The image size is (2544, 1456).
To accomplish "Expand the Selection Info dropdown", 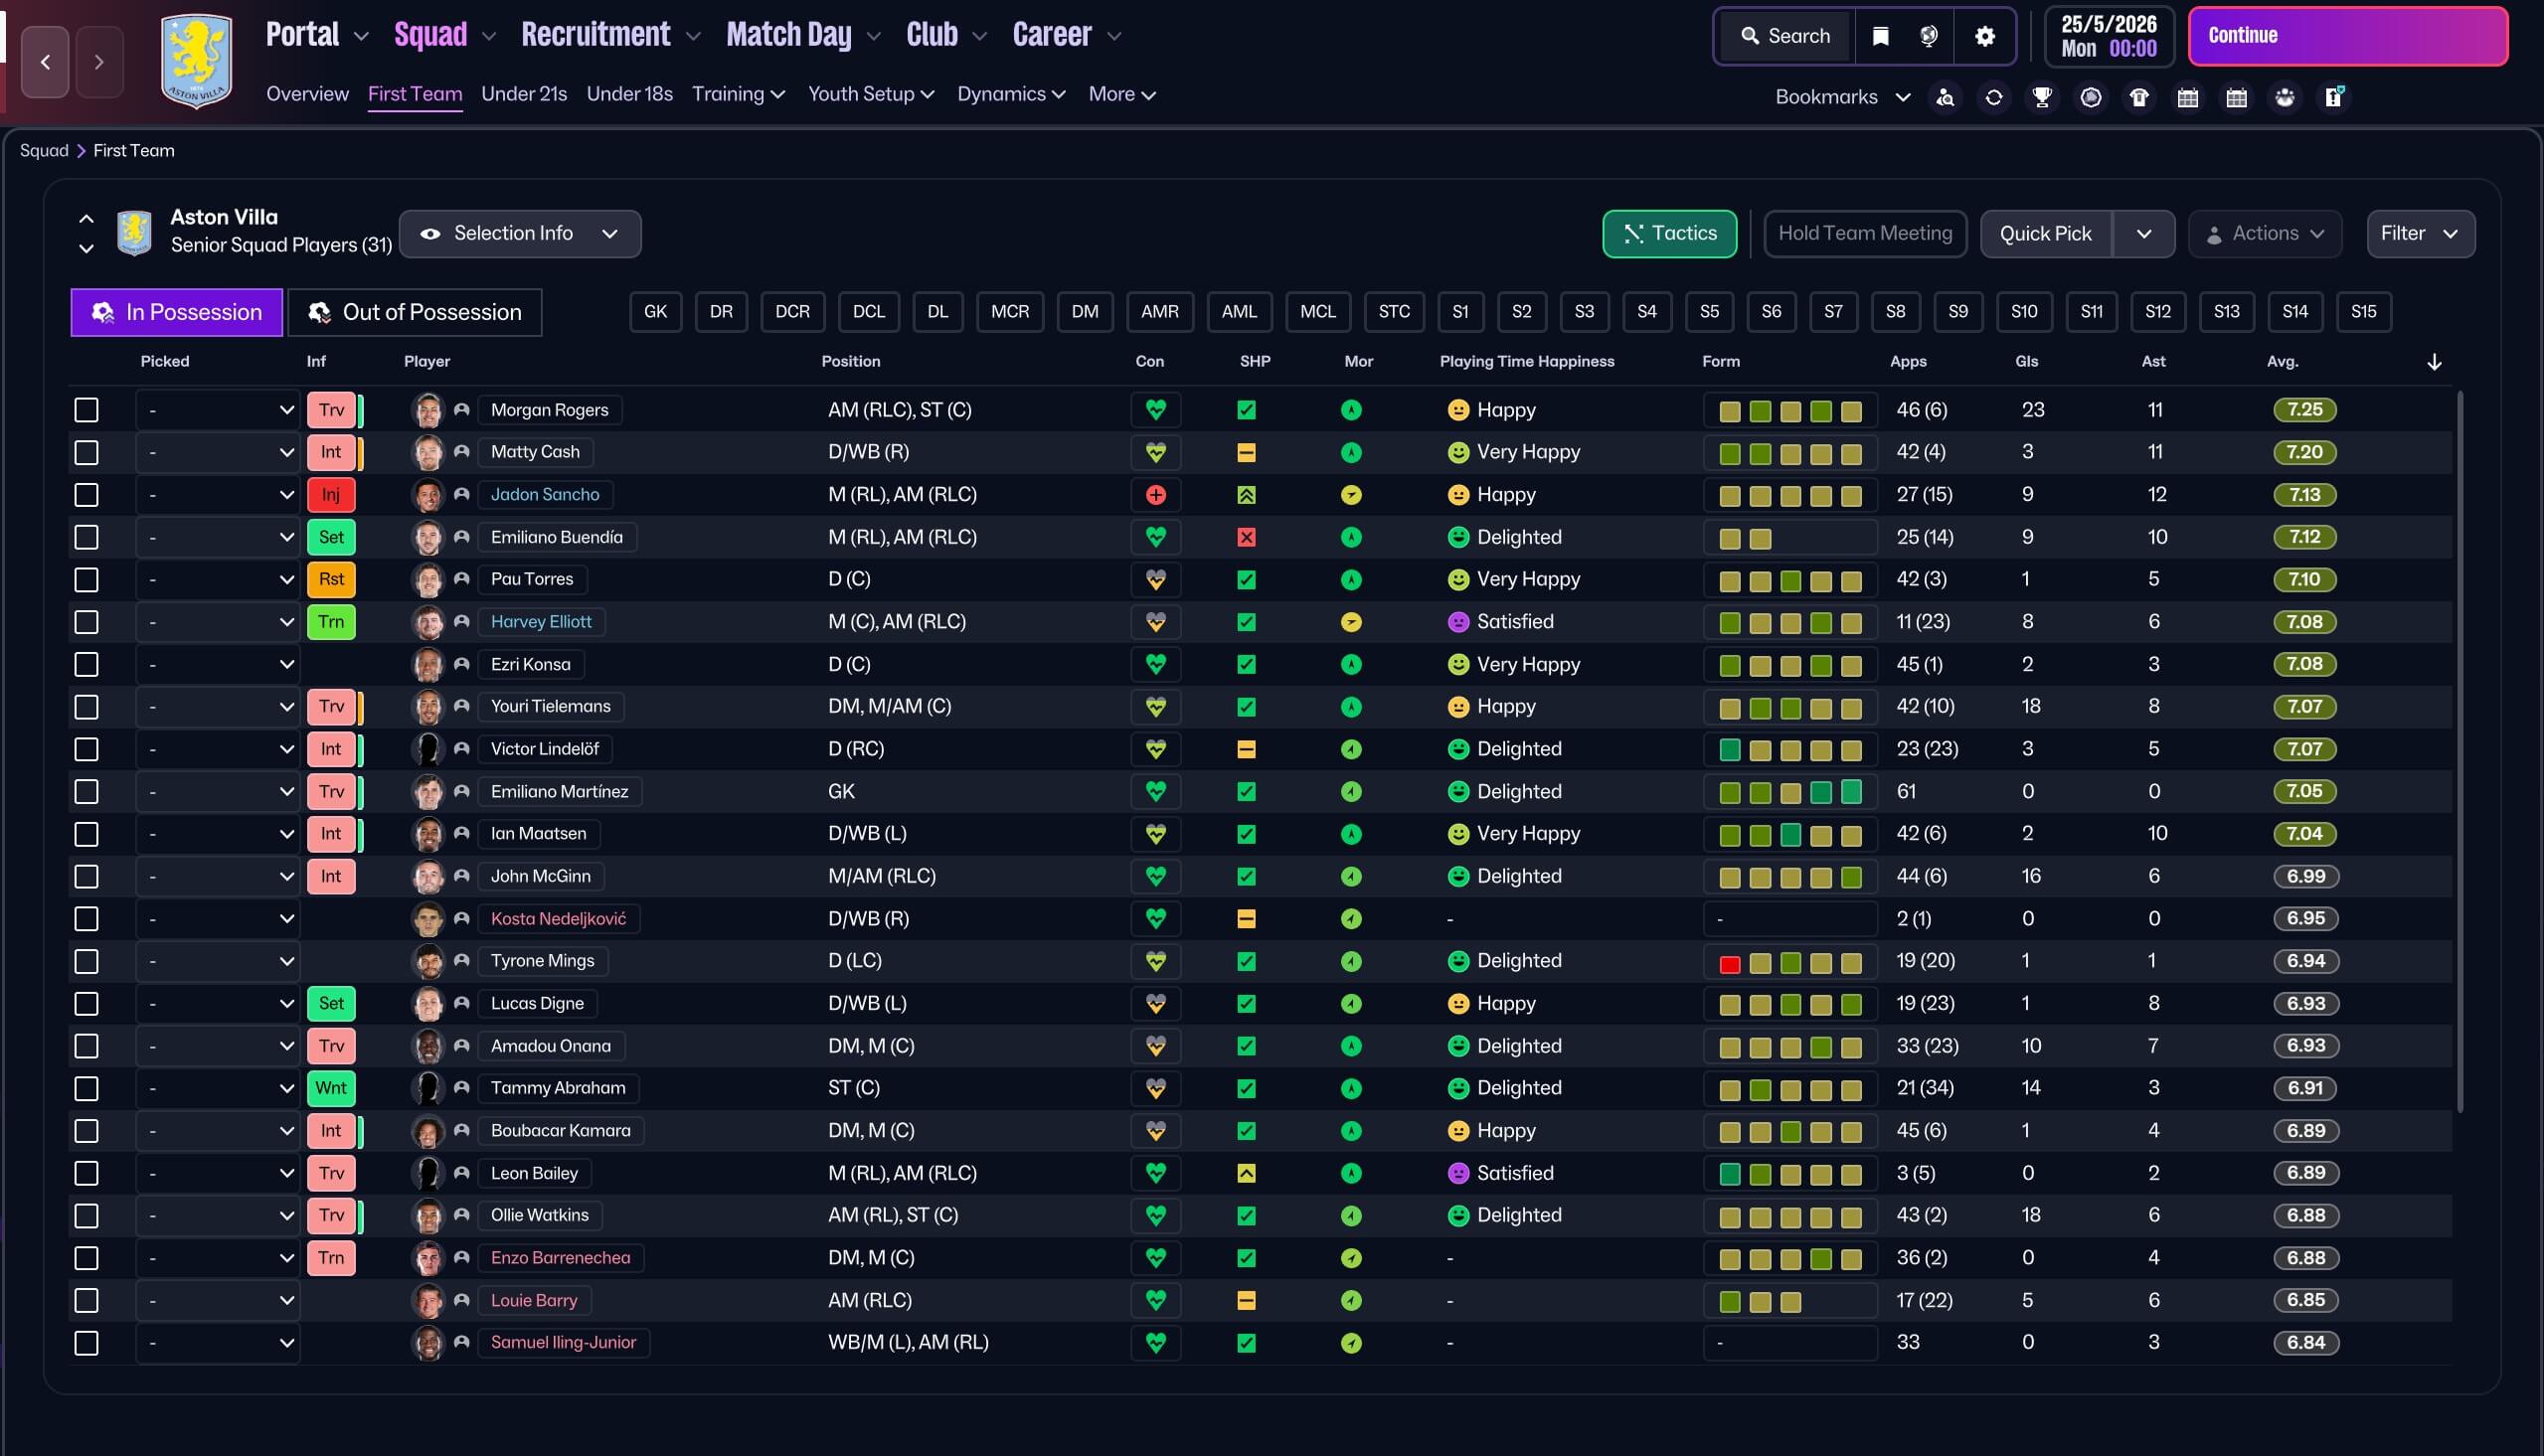I will pos(519,233).
